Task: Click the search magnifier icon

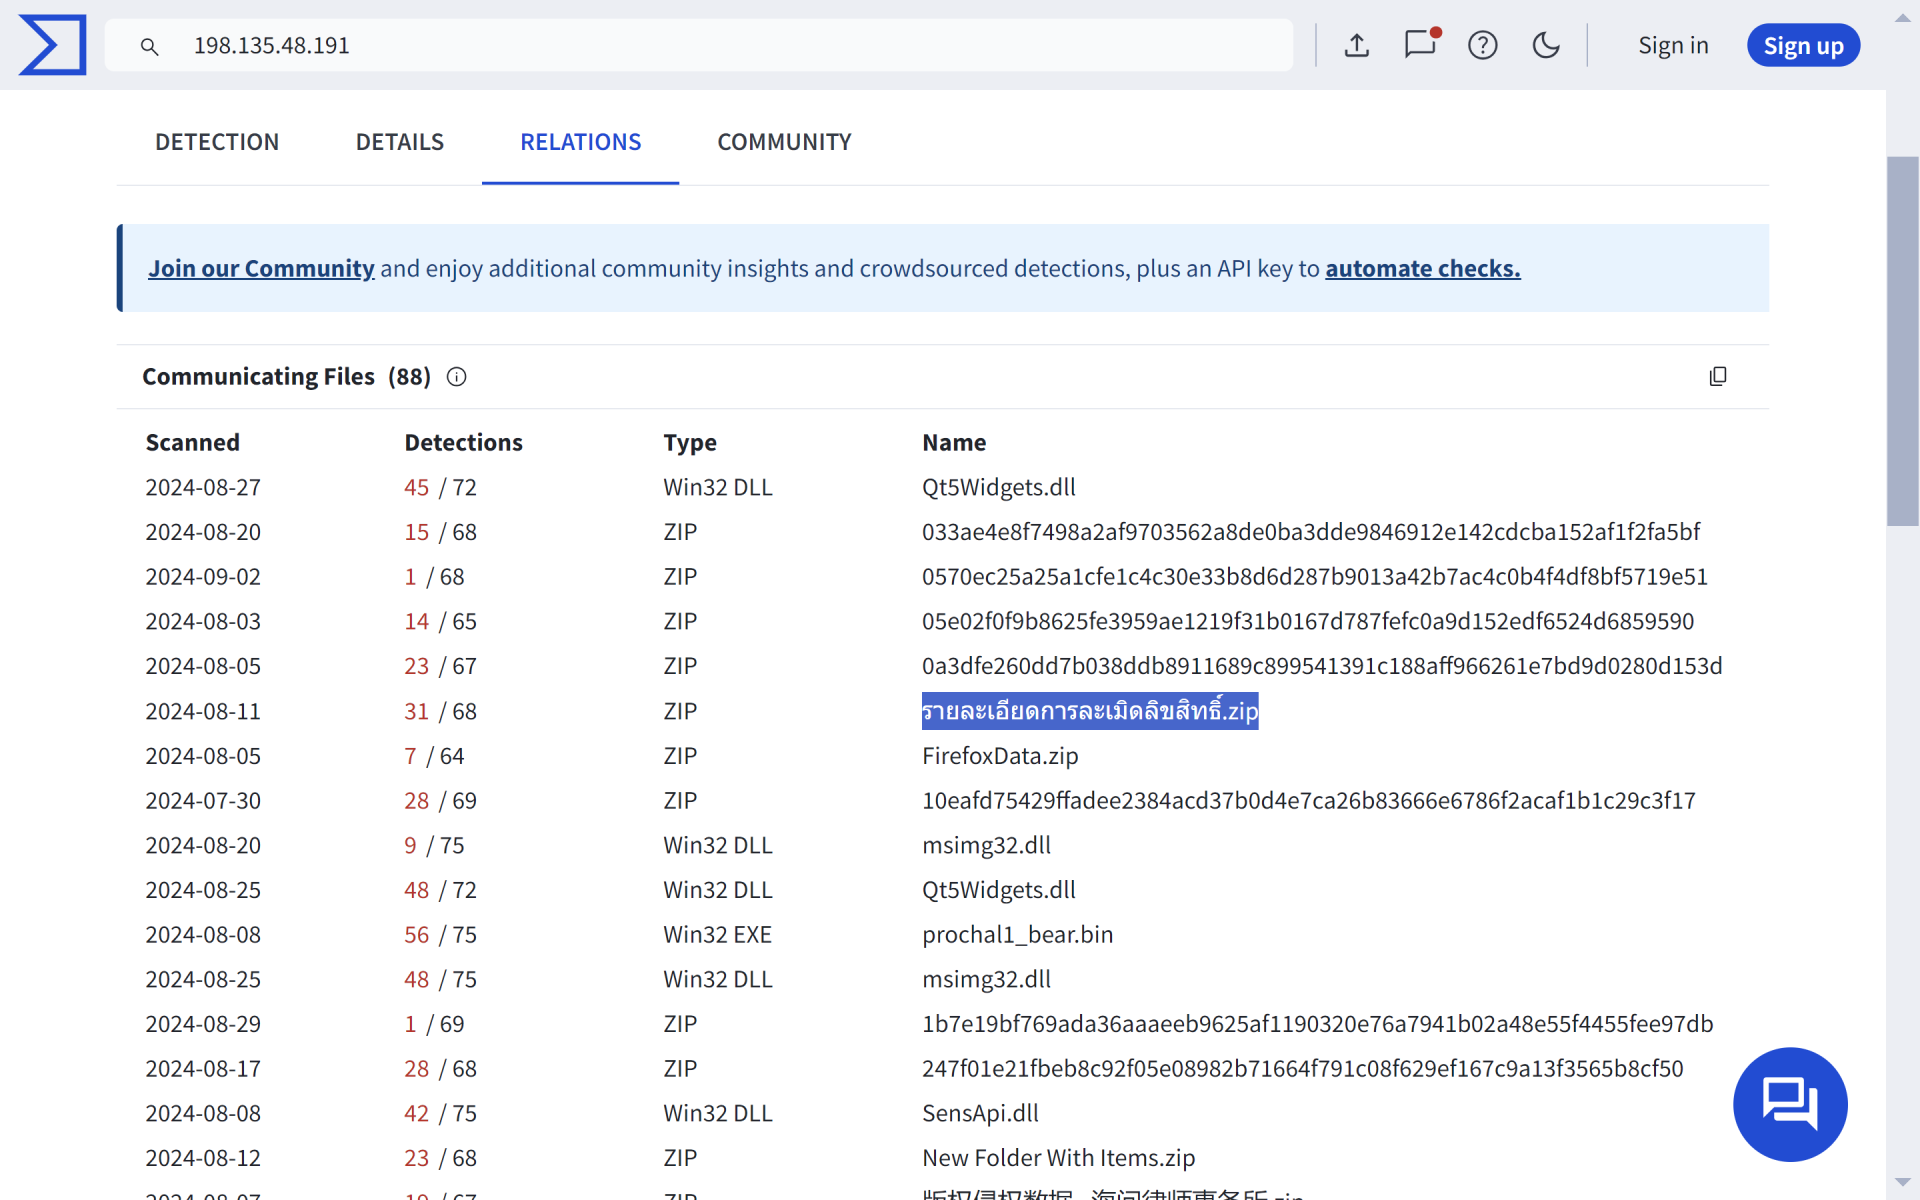Action: point(150,46)
